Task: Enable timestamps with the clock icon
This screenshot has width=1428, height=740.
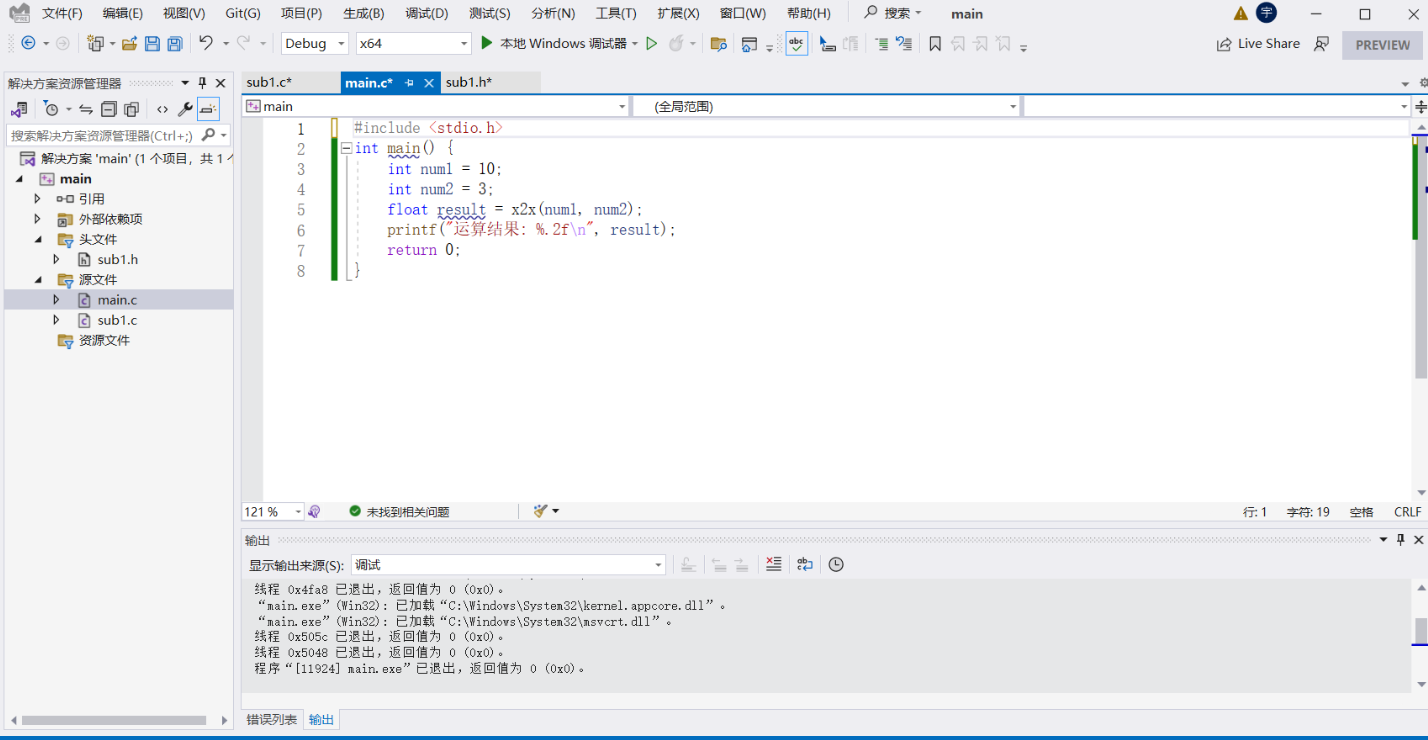Action: pos(835,564)
